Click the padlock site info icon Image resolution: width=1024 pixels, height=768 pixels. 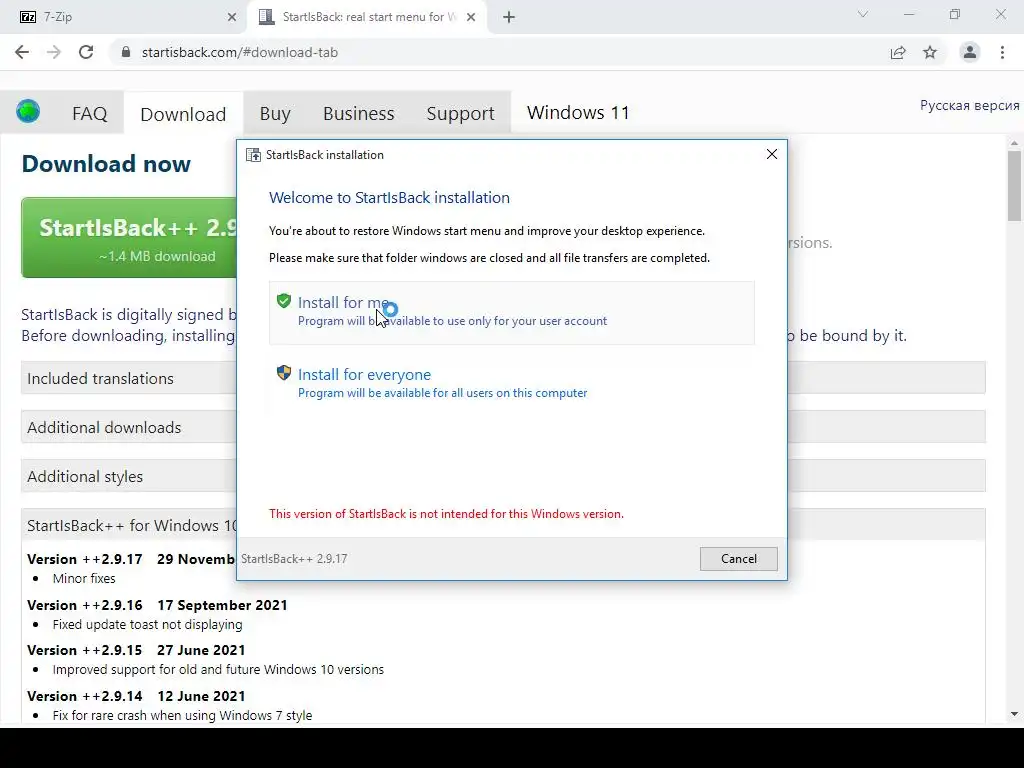(126, 52)
